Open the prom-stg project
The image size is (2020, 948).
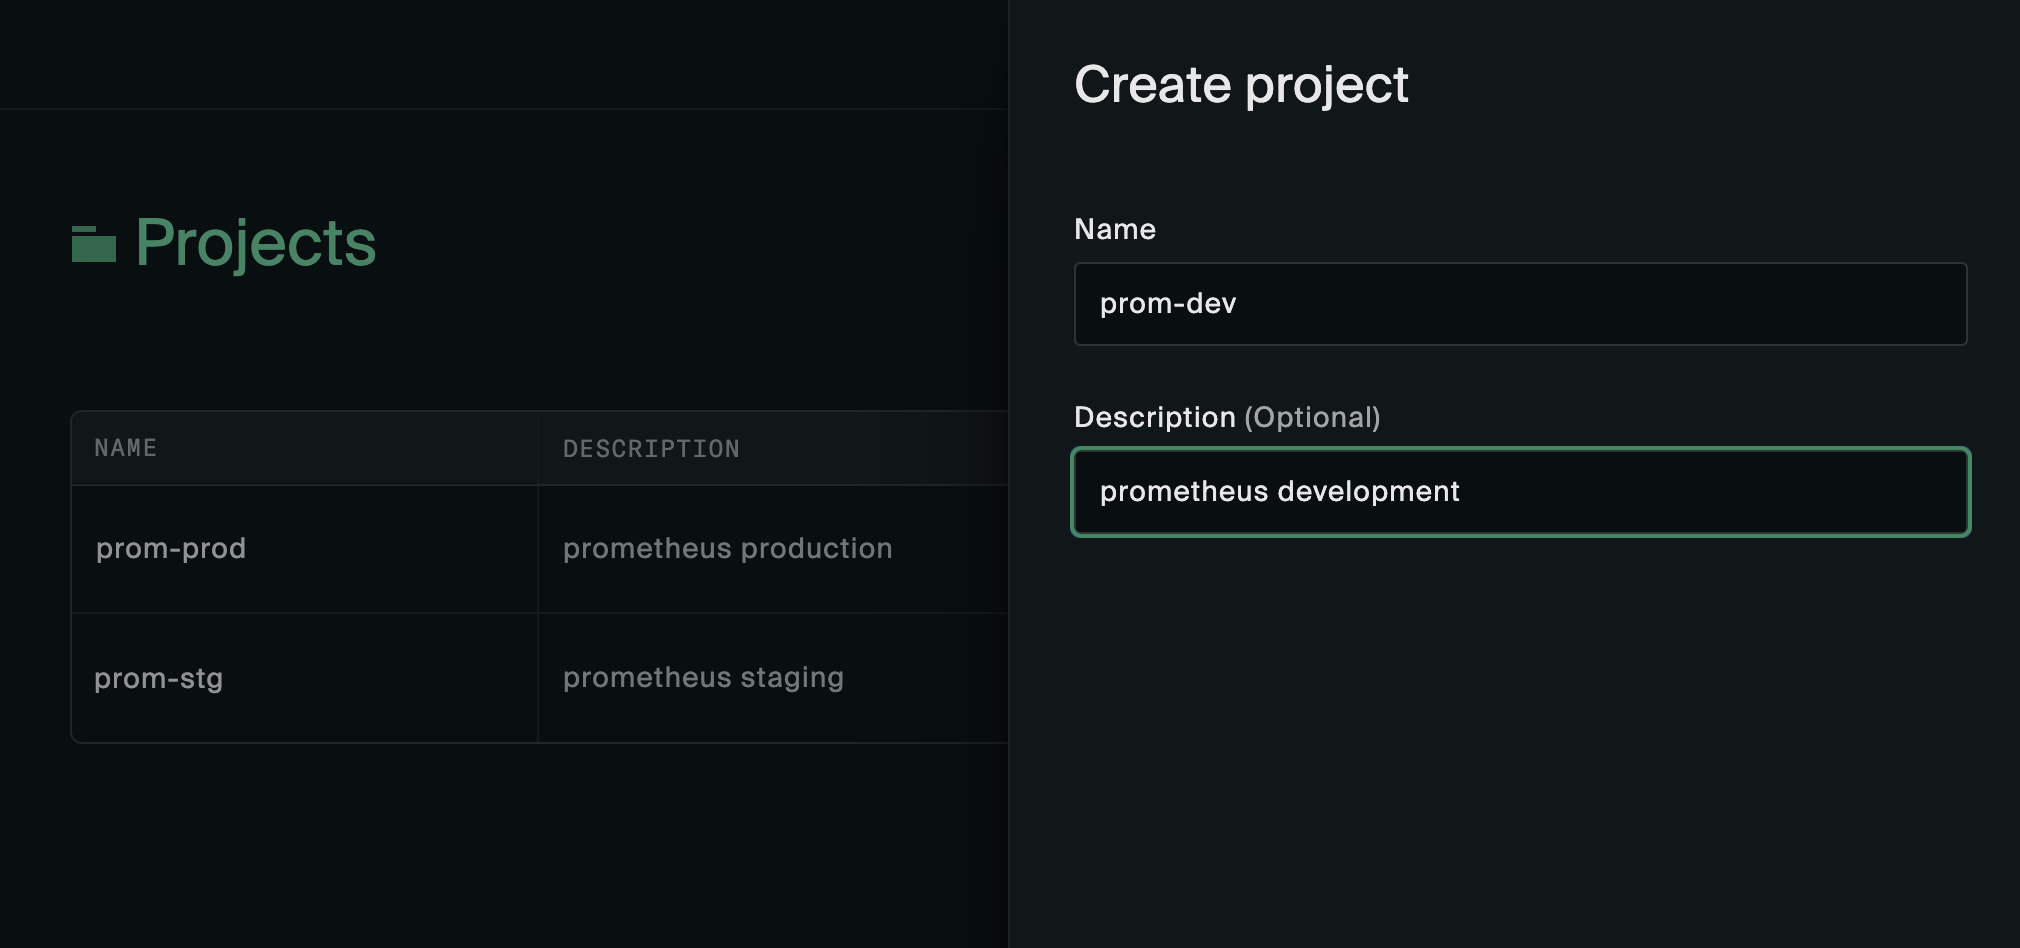pyautogui.click(x=158, y=678)
